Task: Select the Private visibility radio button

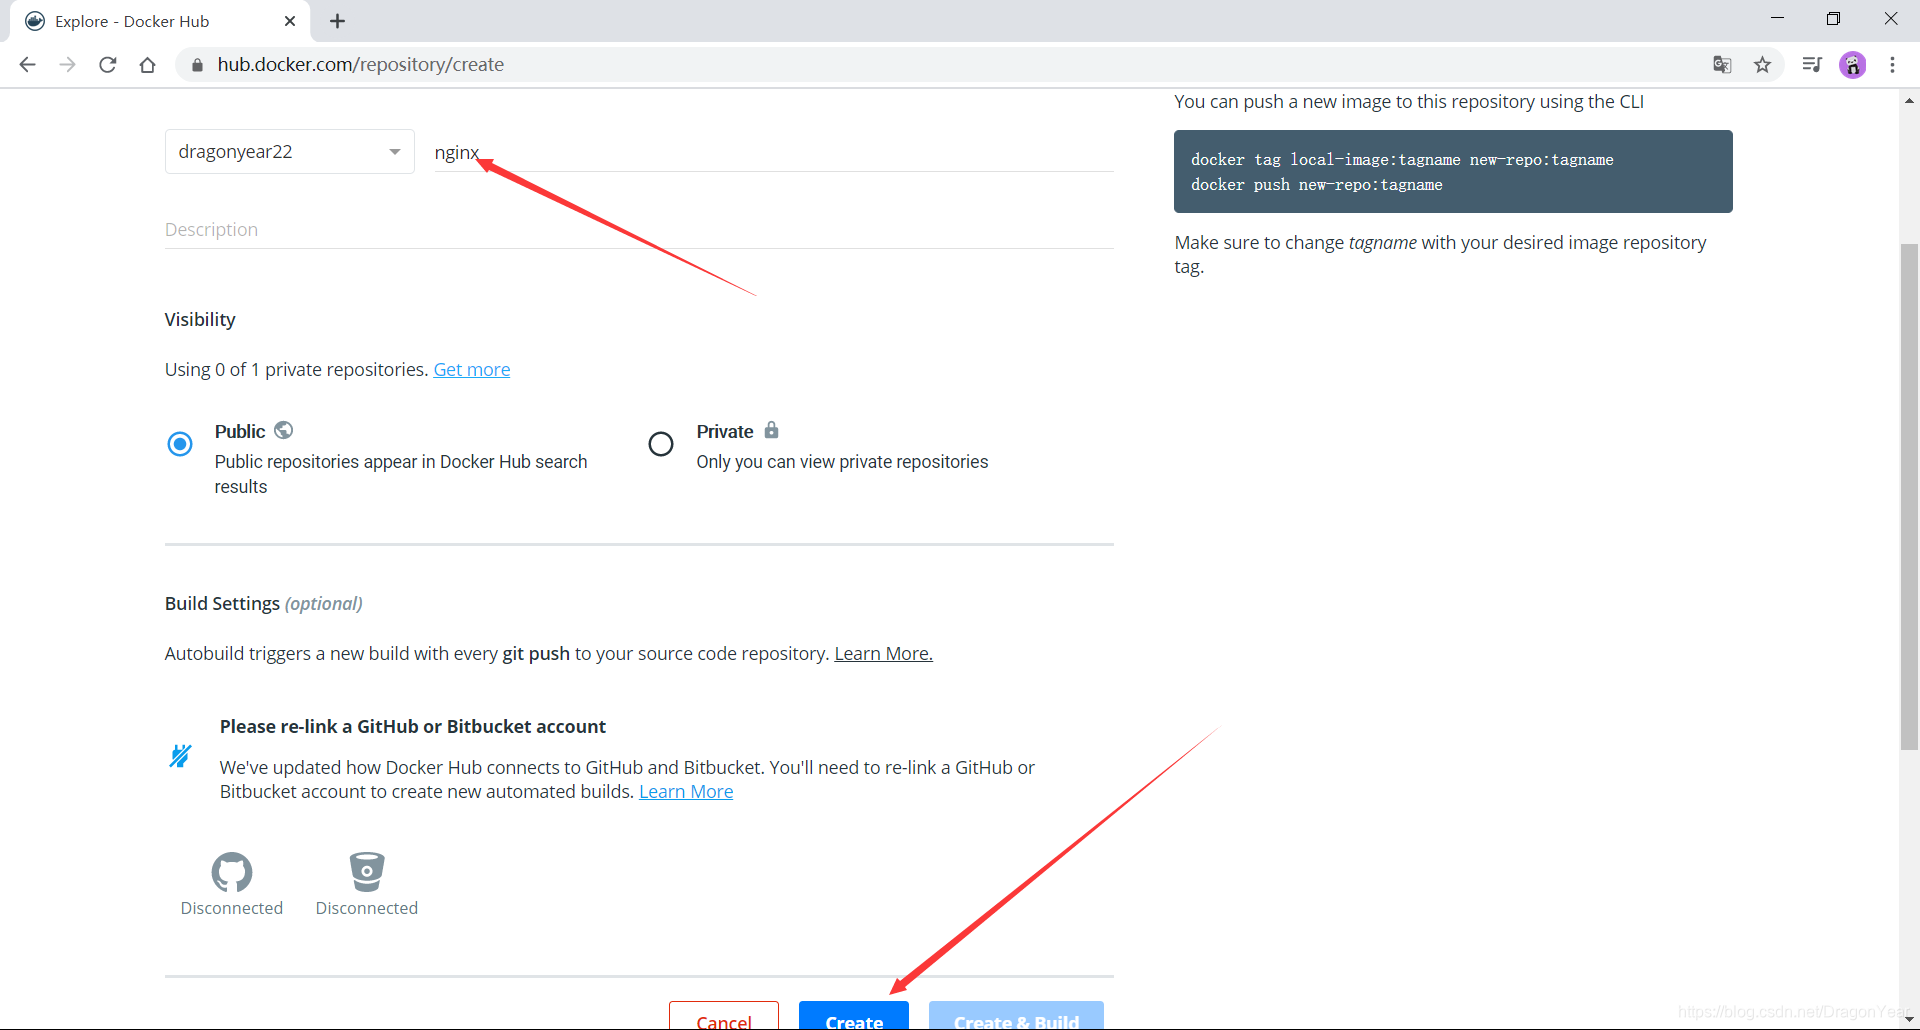Action: 661,444
